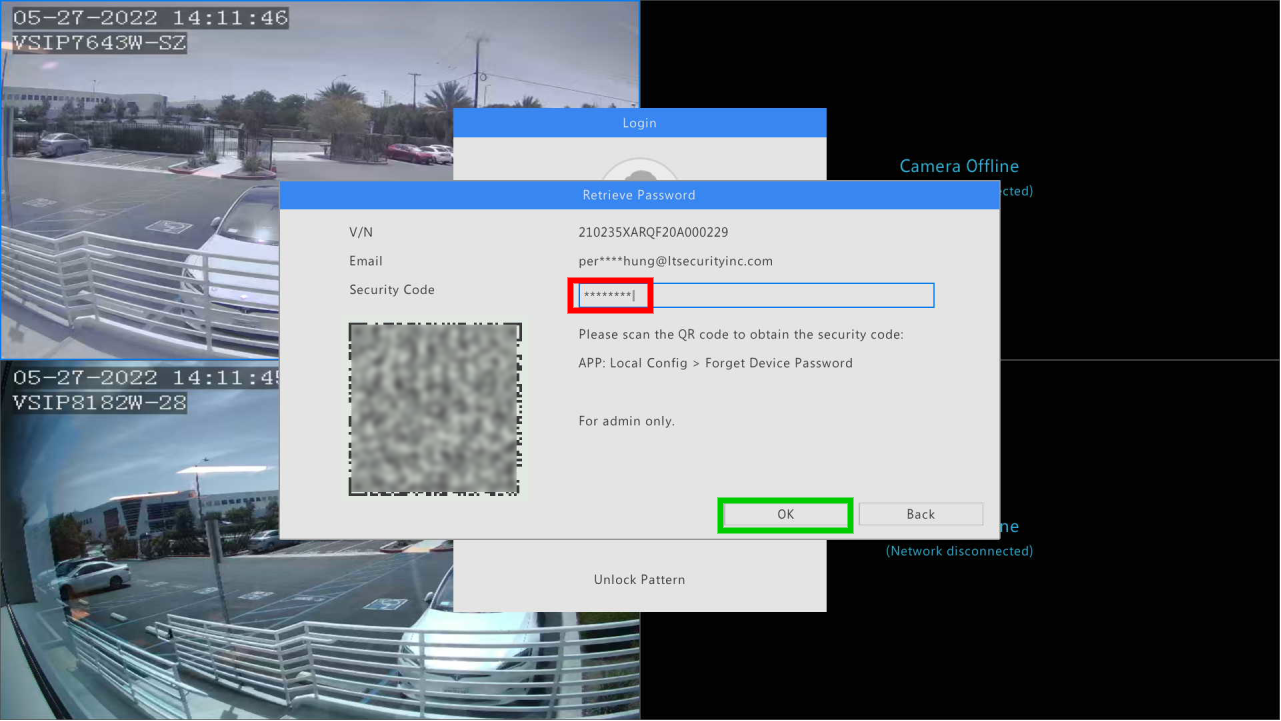Click the Login dialog title bar
The image size is (1281, 721).
tap(639, 123)
